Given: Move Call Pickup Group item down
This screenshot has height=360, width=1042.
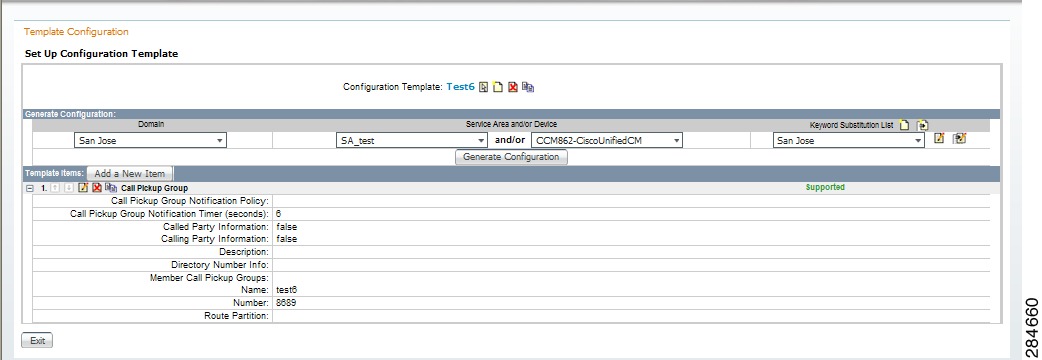Looking at the screenshot, I should pos(68,188).
